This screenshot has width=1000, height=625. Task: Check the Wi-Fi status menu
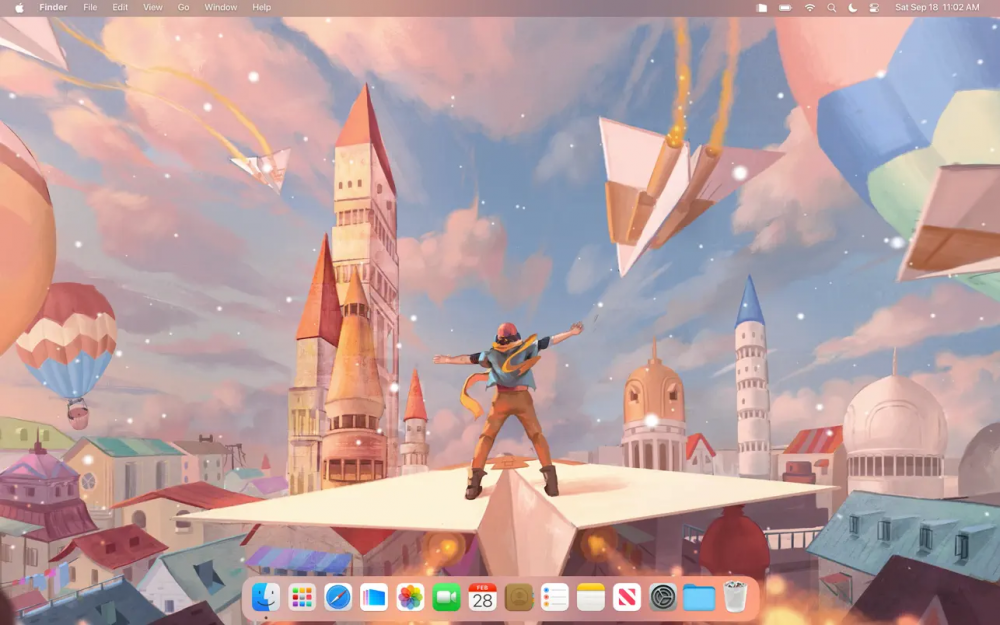tap(809, 8)
